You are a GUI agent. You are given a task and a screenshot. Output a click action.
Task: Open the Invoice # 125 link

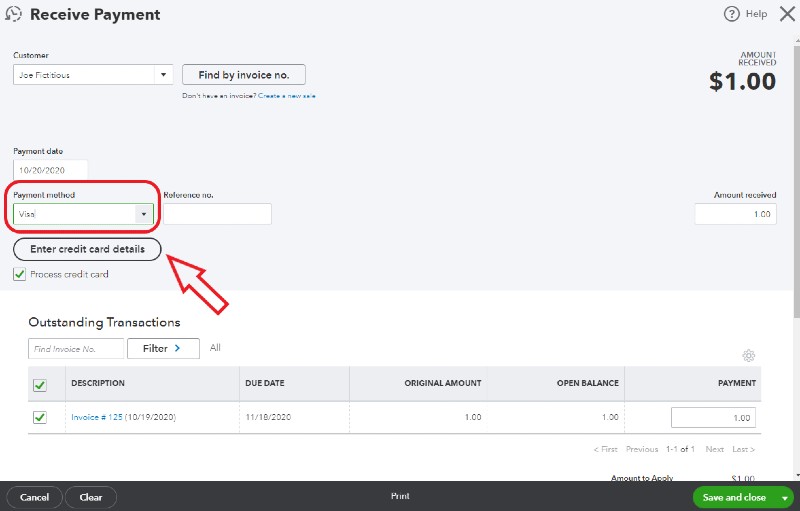tap(97, 417)
